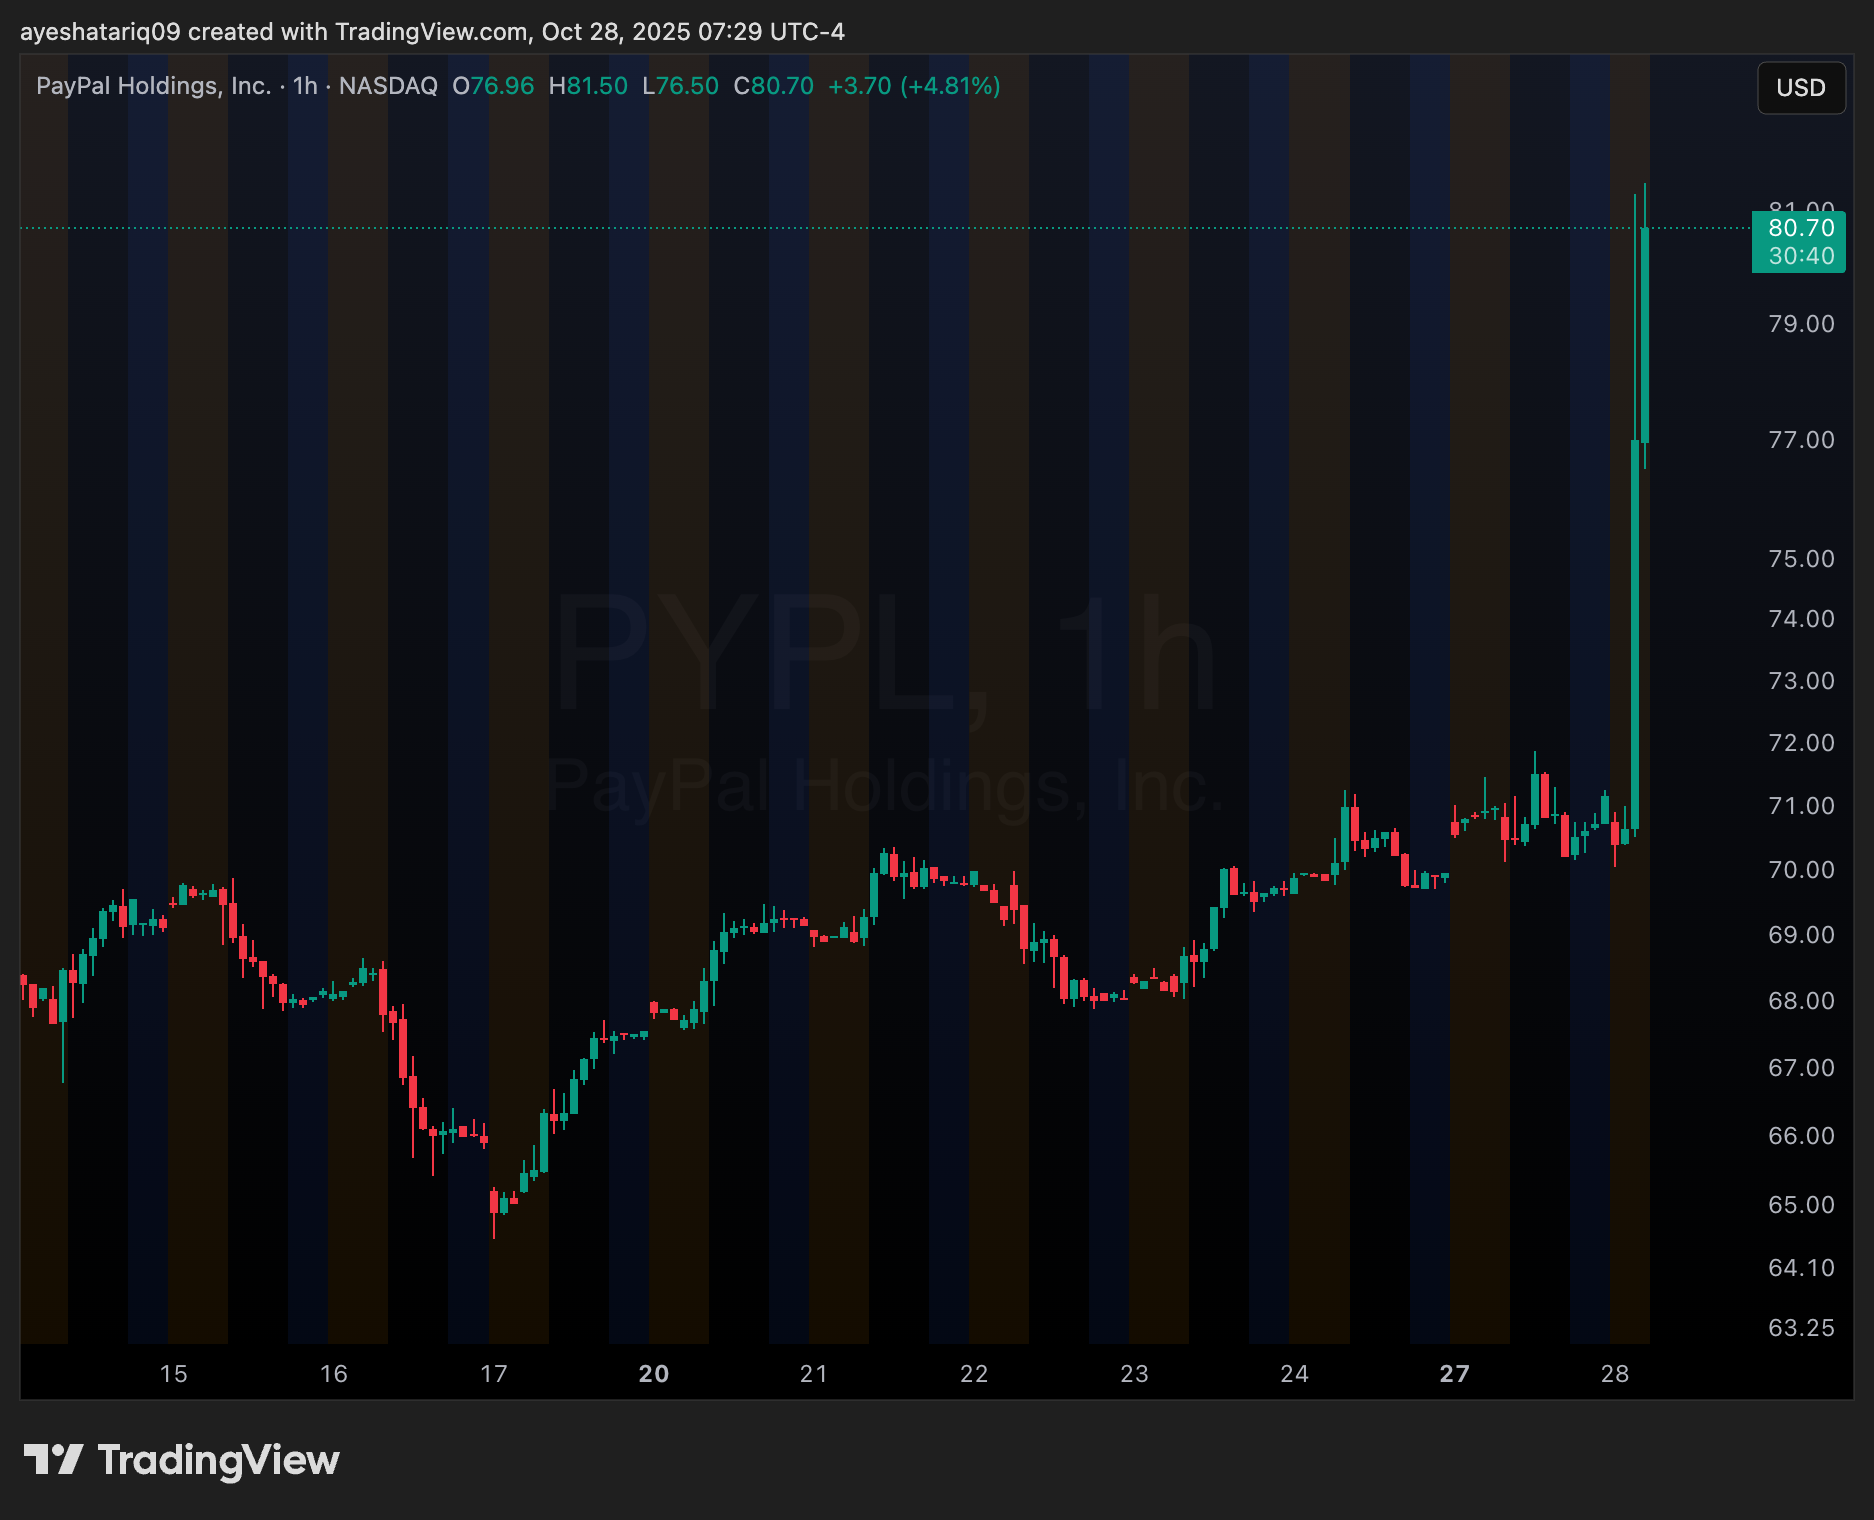This screenshot has height=1520, width=1874.
Task: Click the 75.00 price axis label
Action: pos(1801,559)
